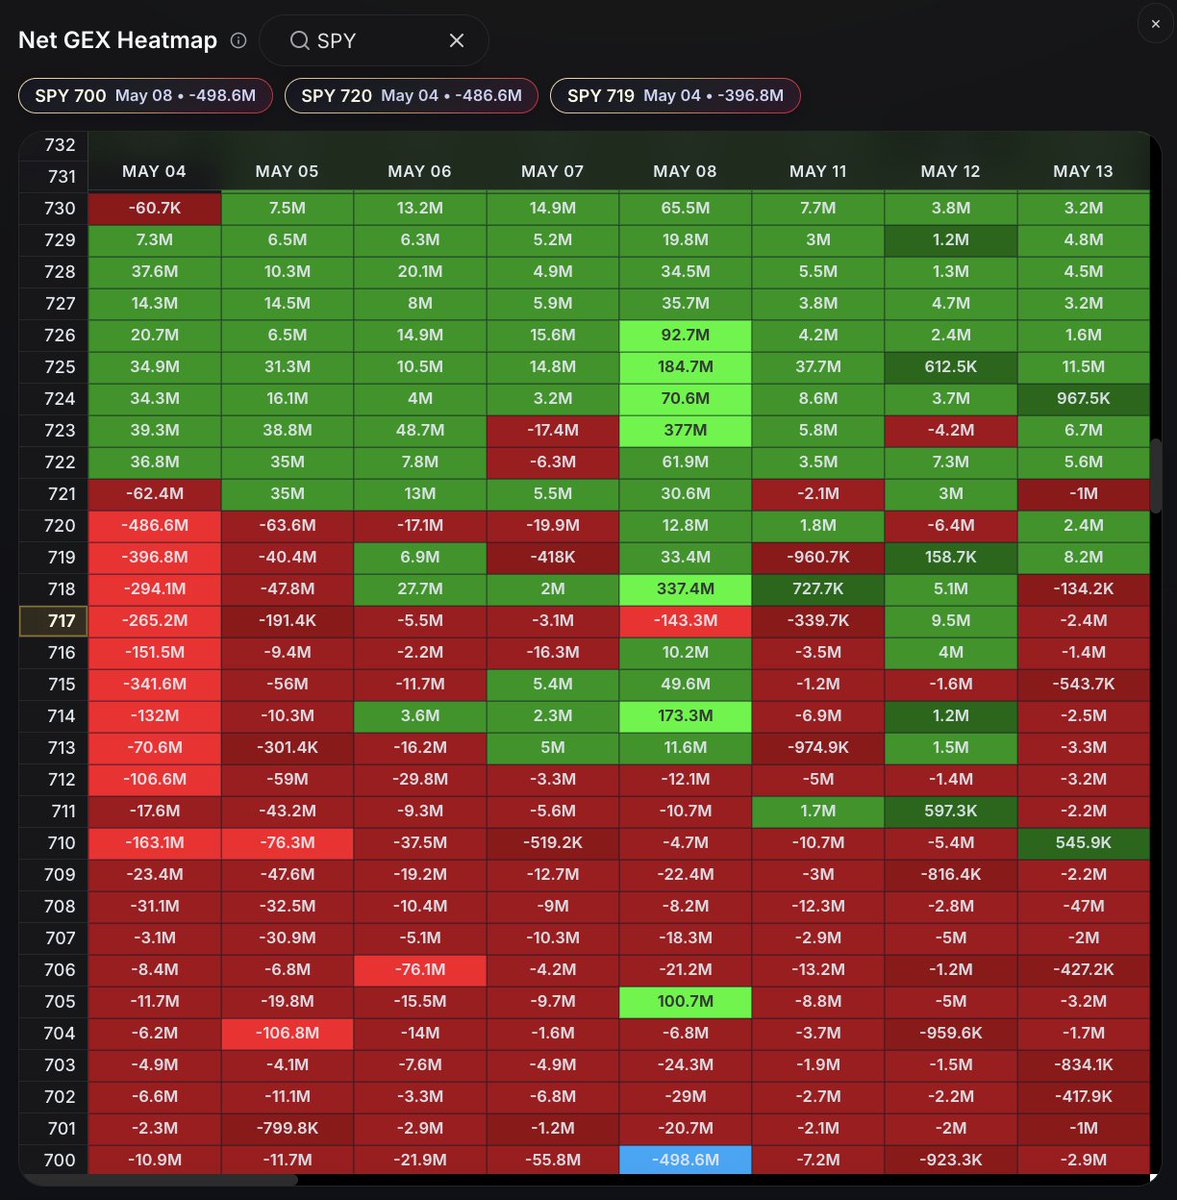Click the 48.7M cell at strike 723
Viewport: 1177px width, 1200px height.
[420, 430]
